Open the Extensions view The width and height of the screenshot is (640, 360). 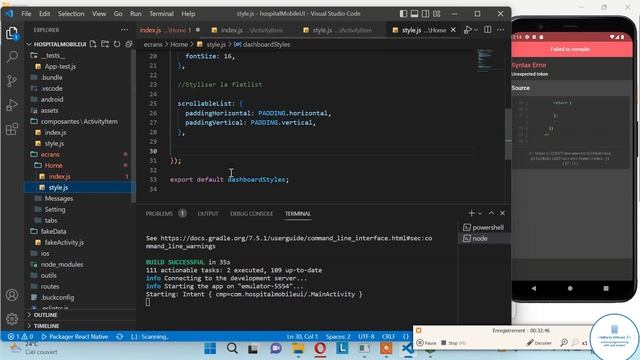click(12, 129)
